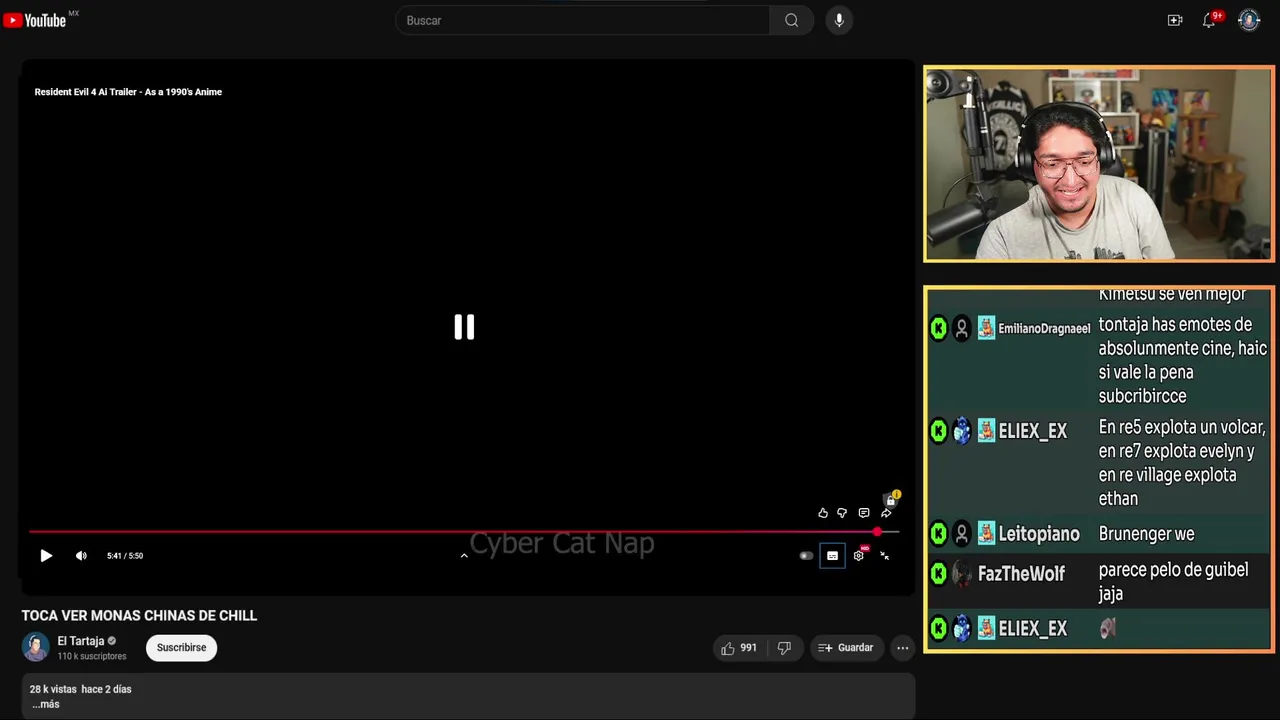
Task: Exit fullscreen with the collapse arrows icon
Action: click(x=884, y=556)
